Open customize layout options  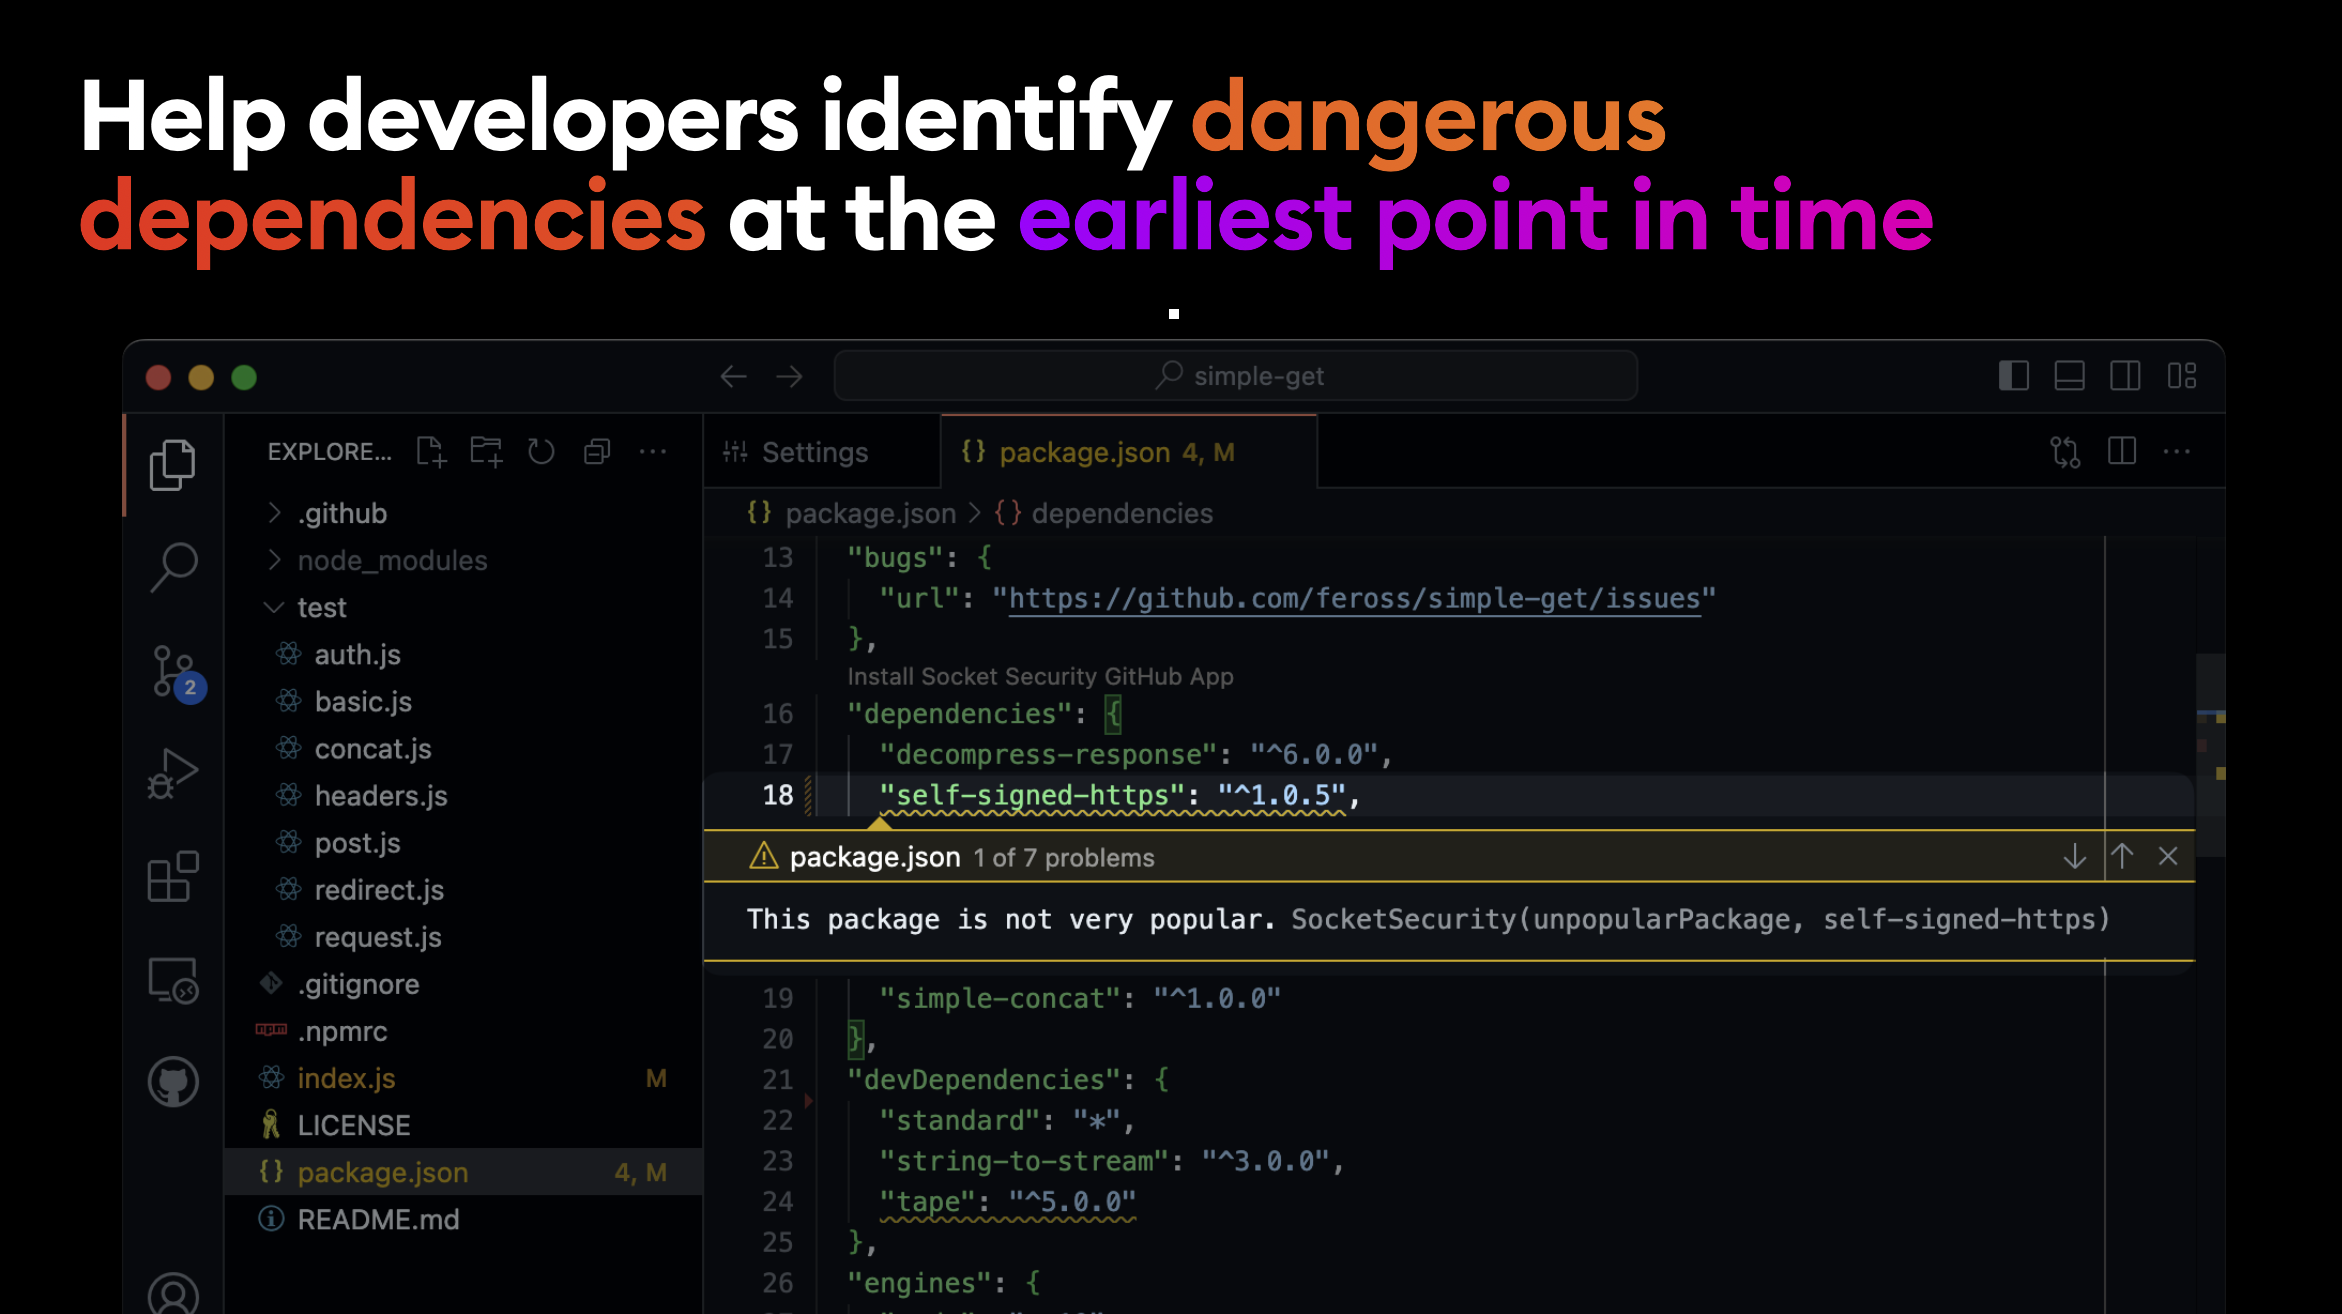coord(2182,376)
